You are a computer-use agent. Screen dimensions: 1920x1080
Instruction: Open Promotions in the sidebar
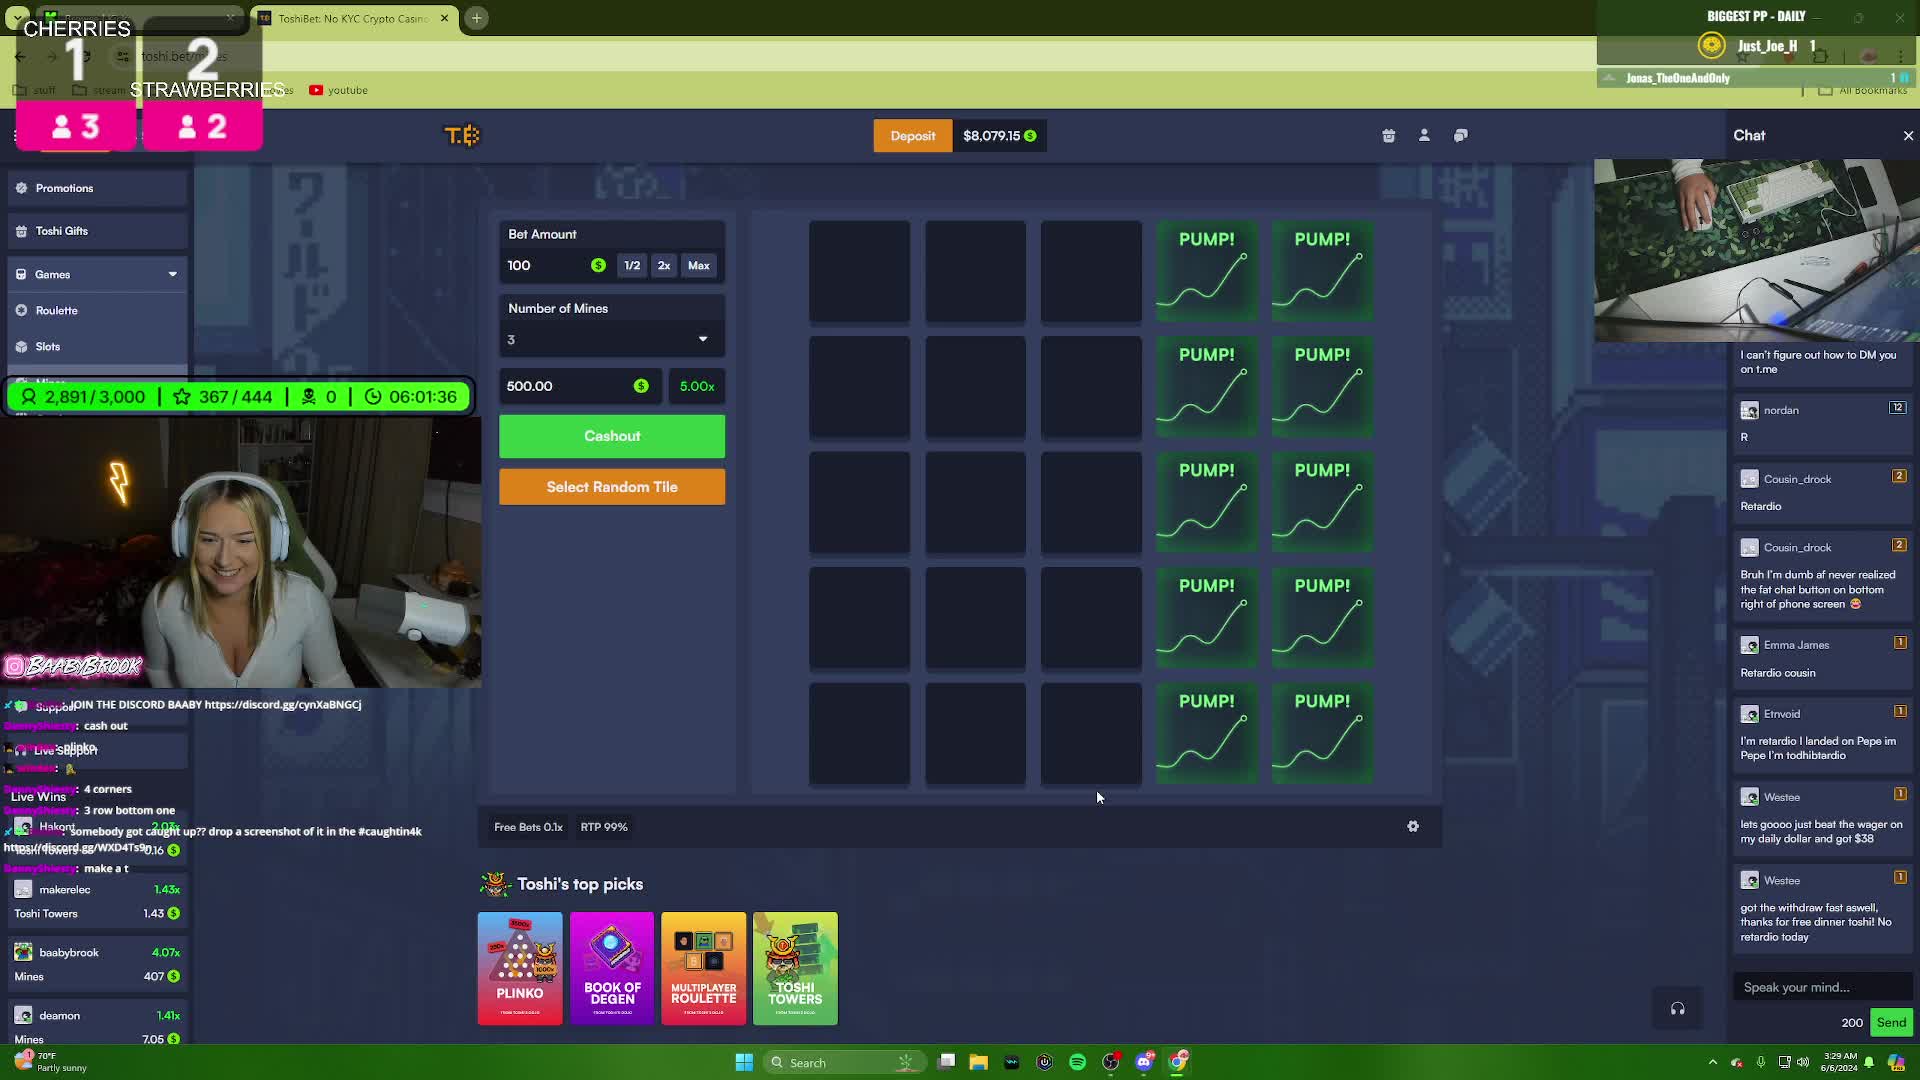(x=97, y=188)
